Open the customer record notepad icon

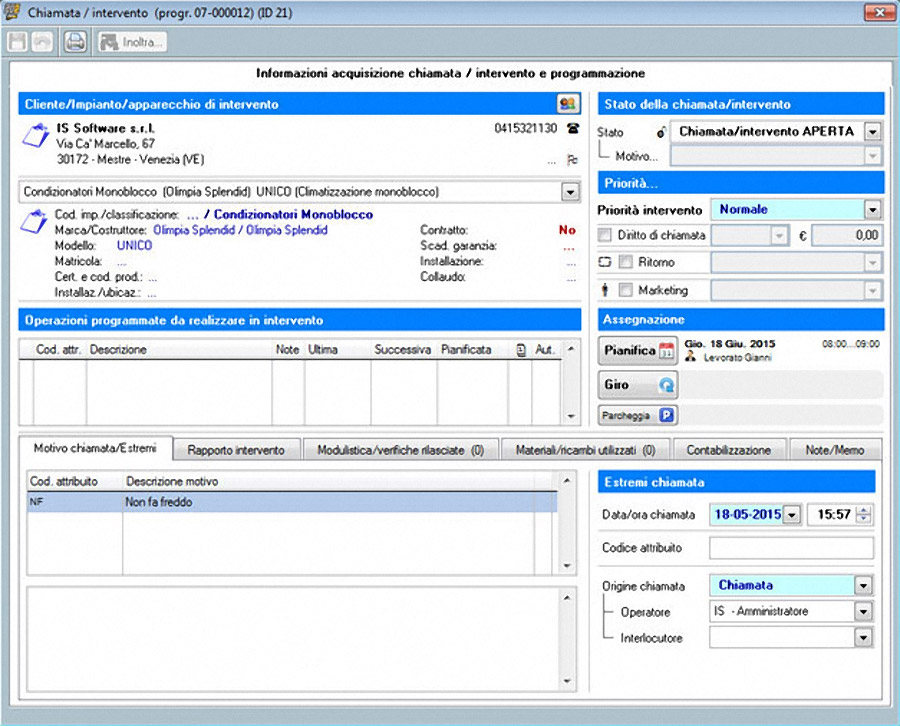tap(35, 135)
